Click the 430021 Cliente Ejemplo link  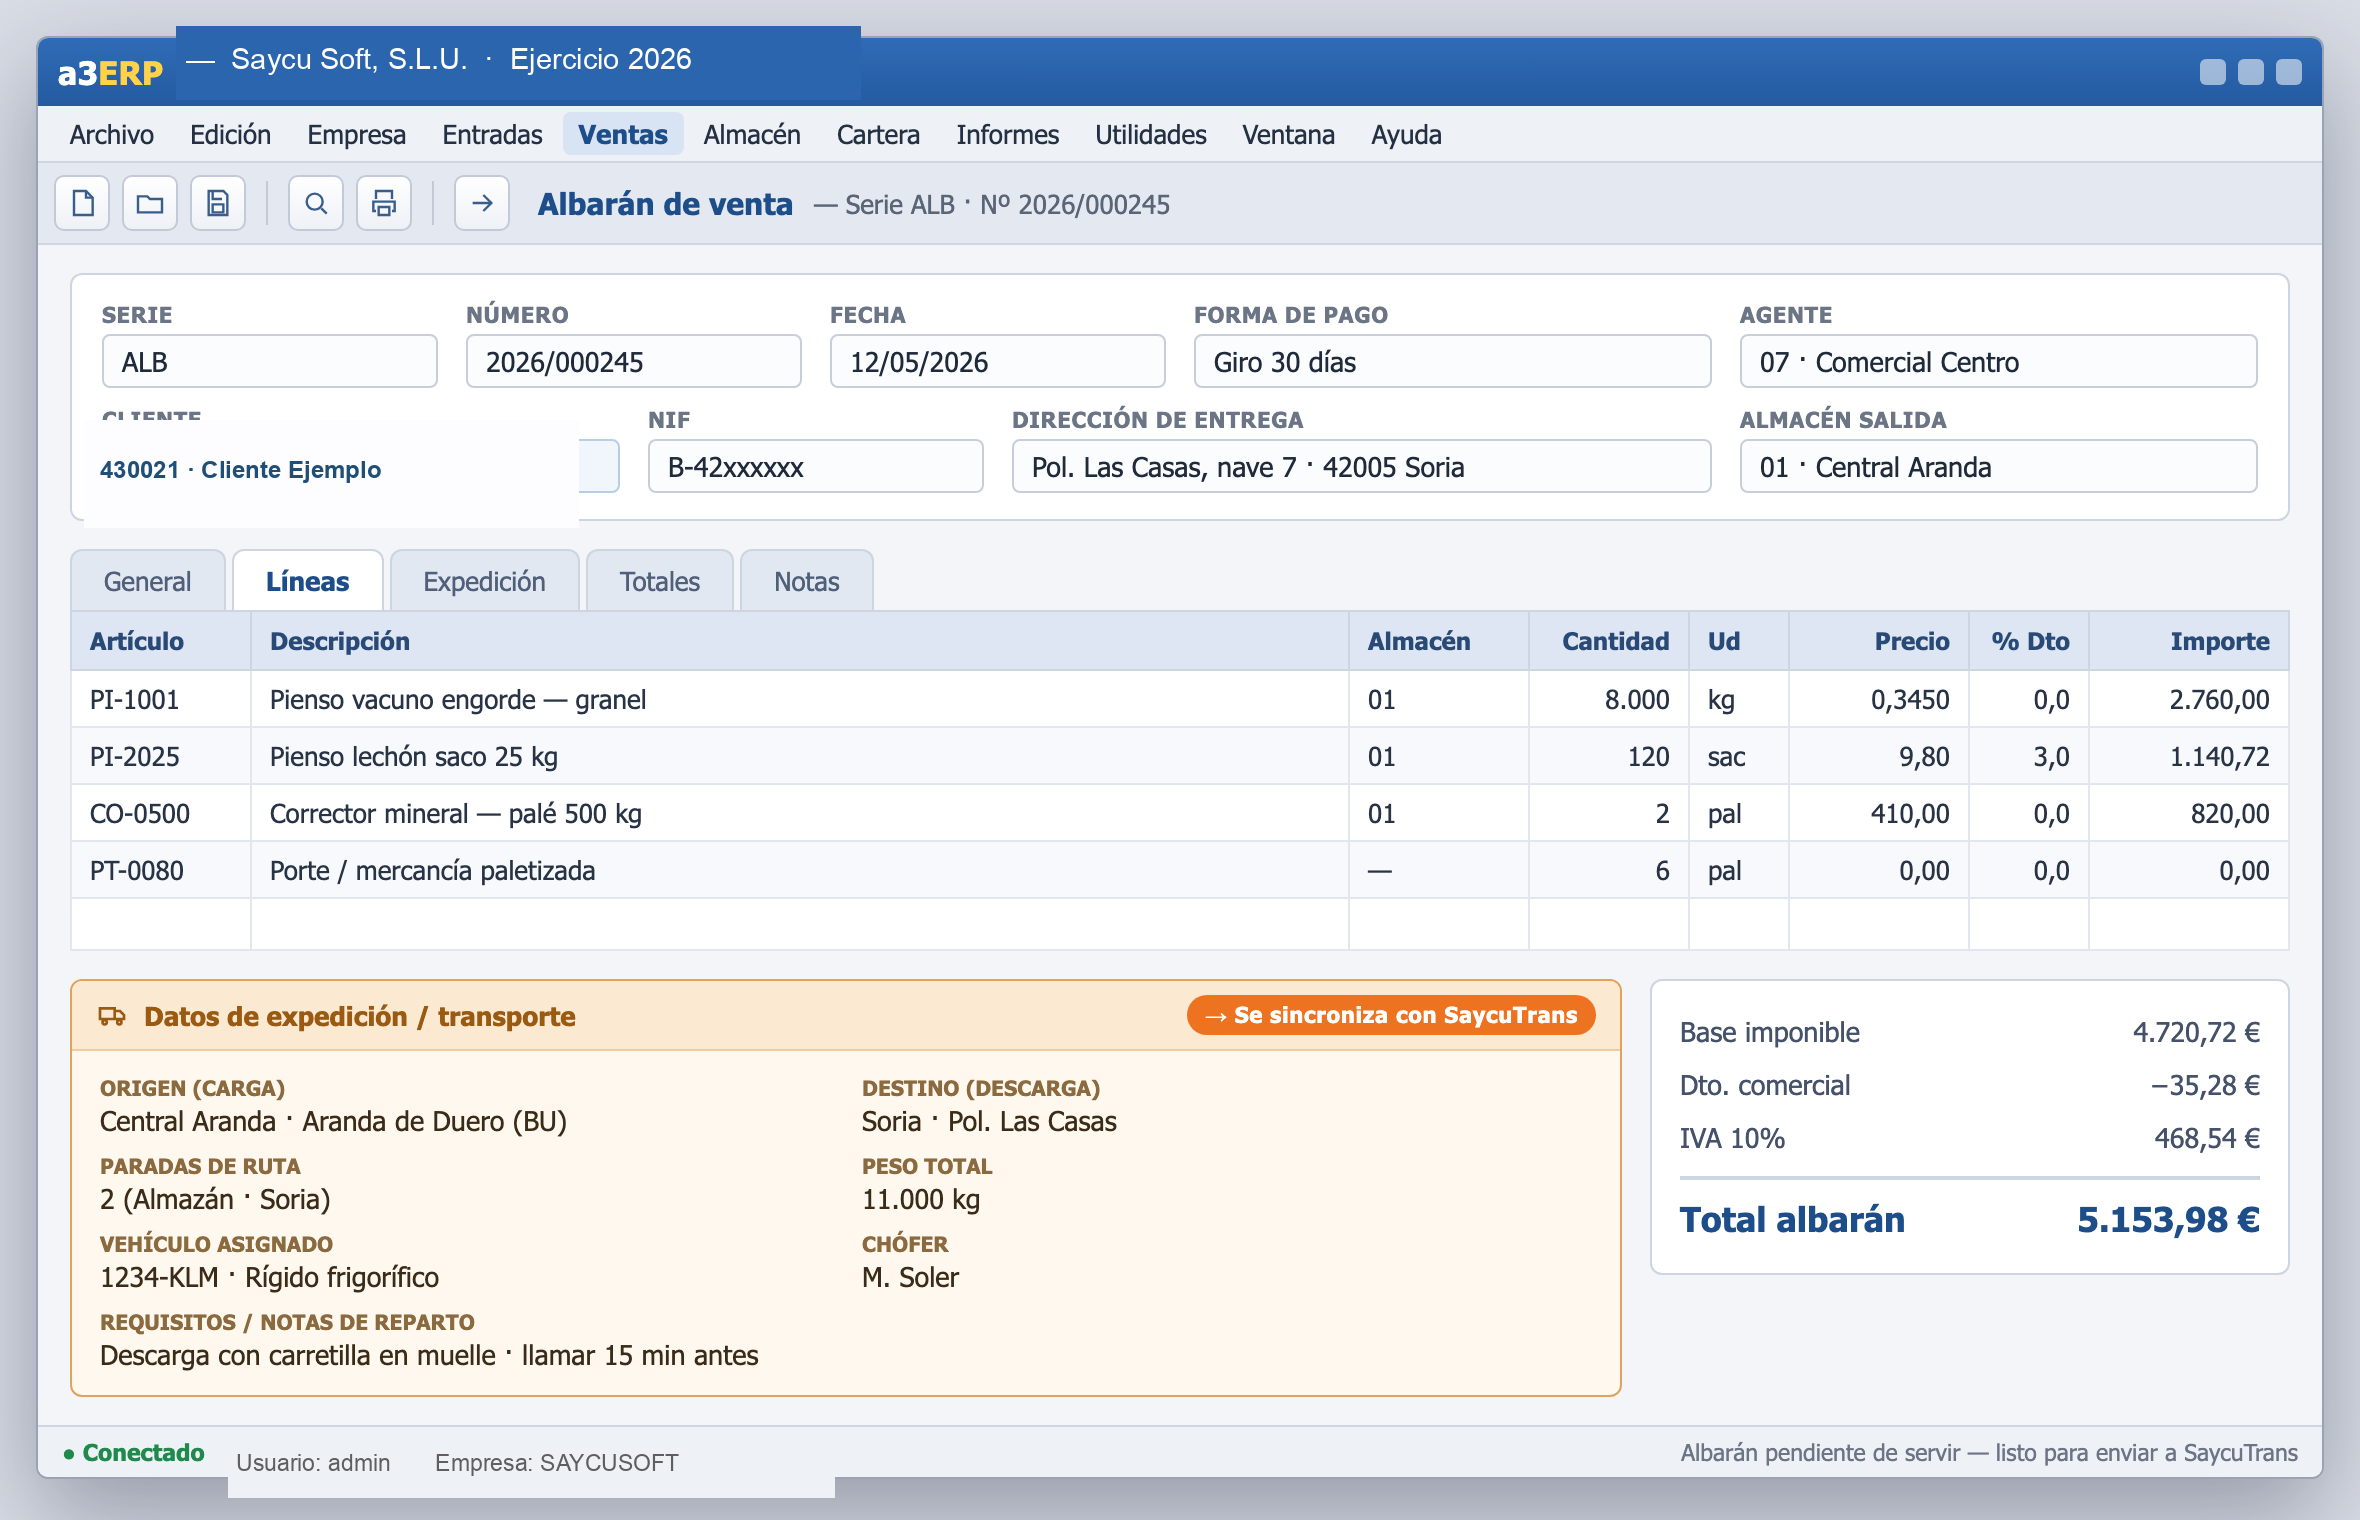click(x=241, y=470)
